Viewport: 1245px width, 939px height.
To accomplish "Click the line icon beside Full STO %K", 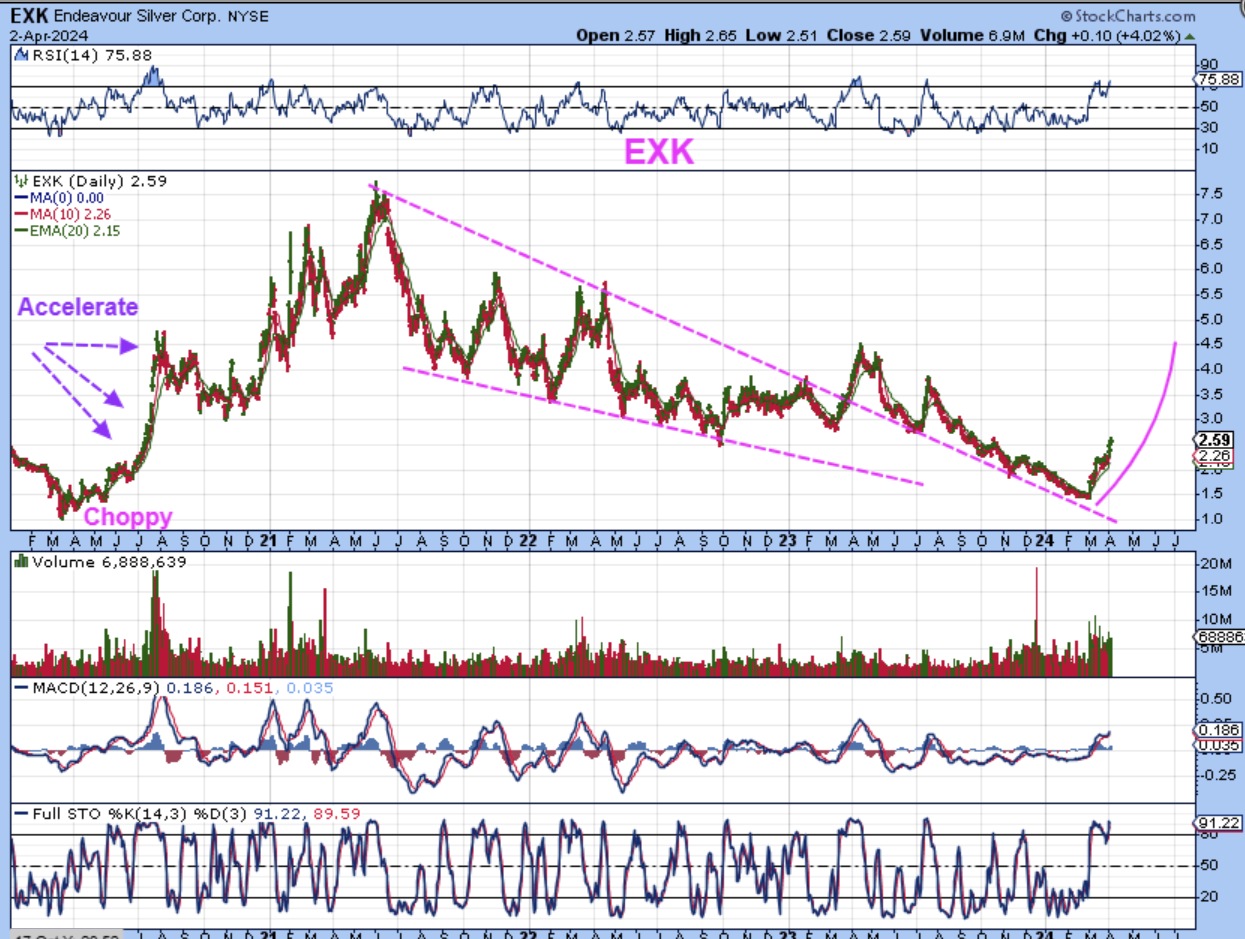I will pos(19,814).
